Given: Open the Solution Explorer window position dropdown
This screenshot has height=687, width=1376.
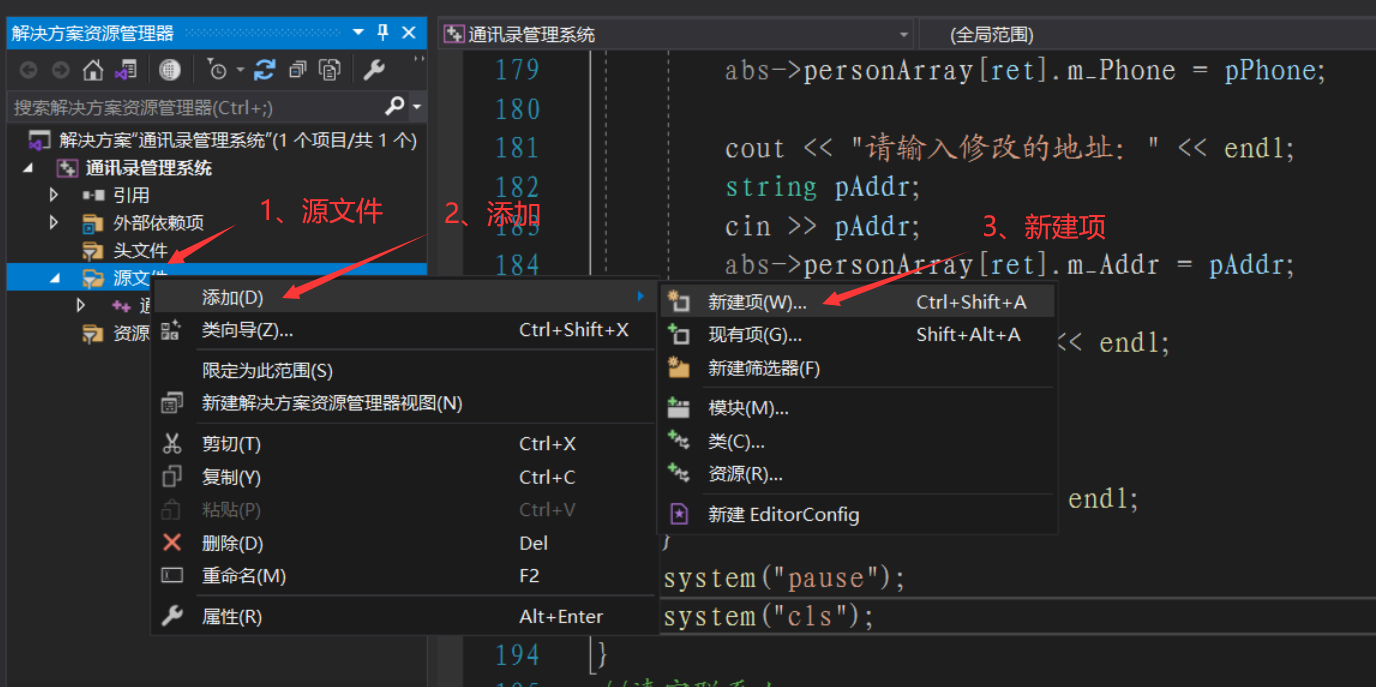Looking at the screenshot, I should coord(359,33).
